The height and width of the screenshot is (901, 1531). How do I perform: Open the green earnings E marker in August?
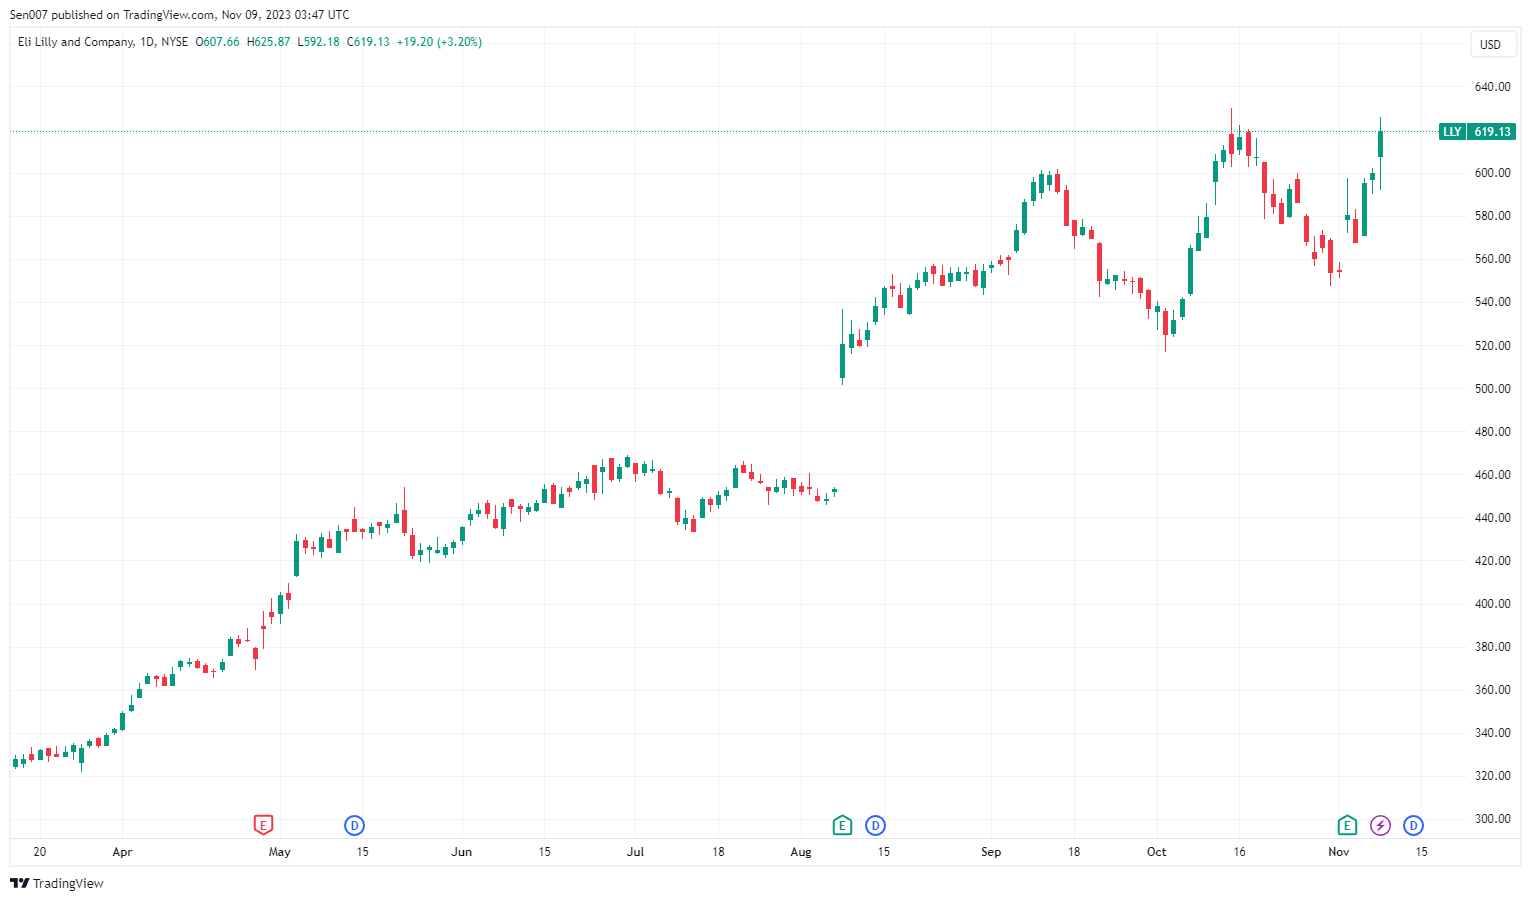(x=842, y=825)
